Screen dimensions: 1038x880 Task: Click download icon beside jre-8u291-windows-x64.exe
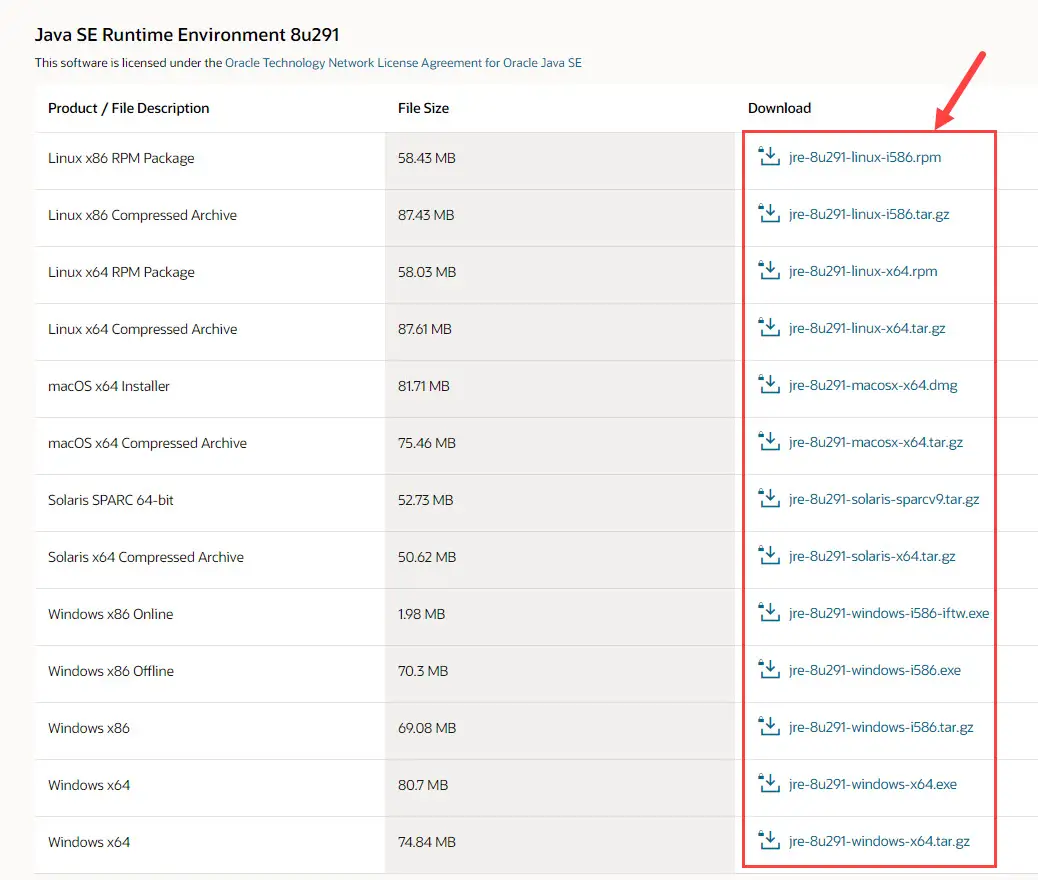[768, 783]
